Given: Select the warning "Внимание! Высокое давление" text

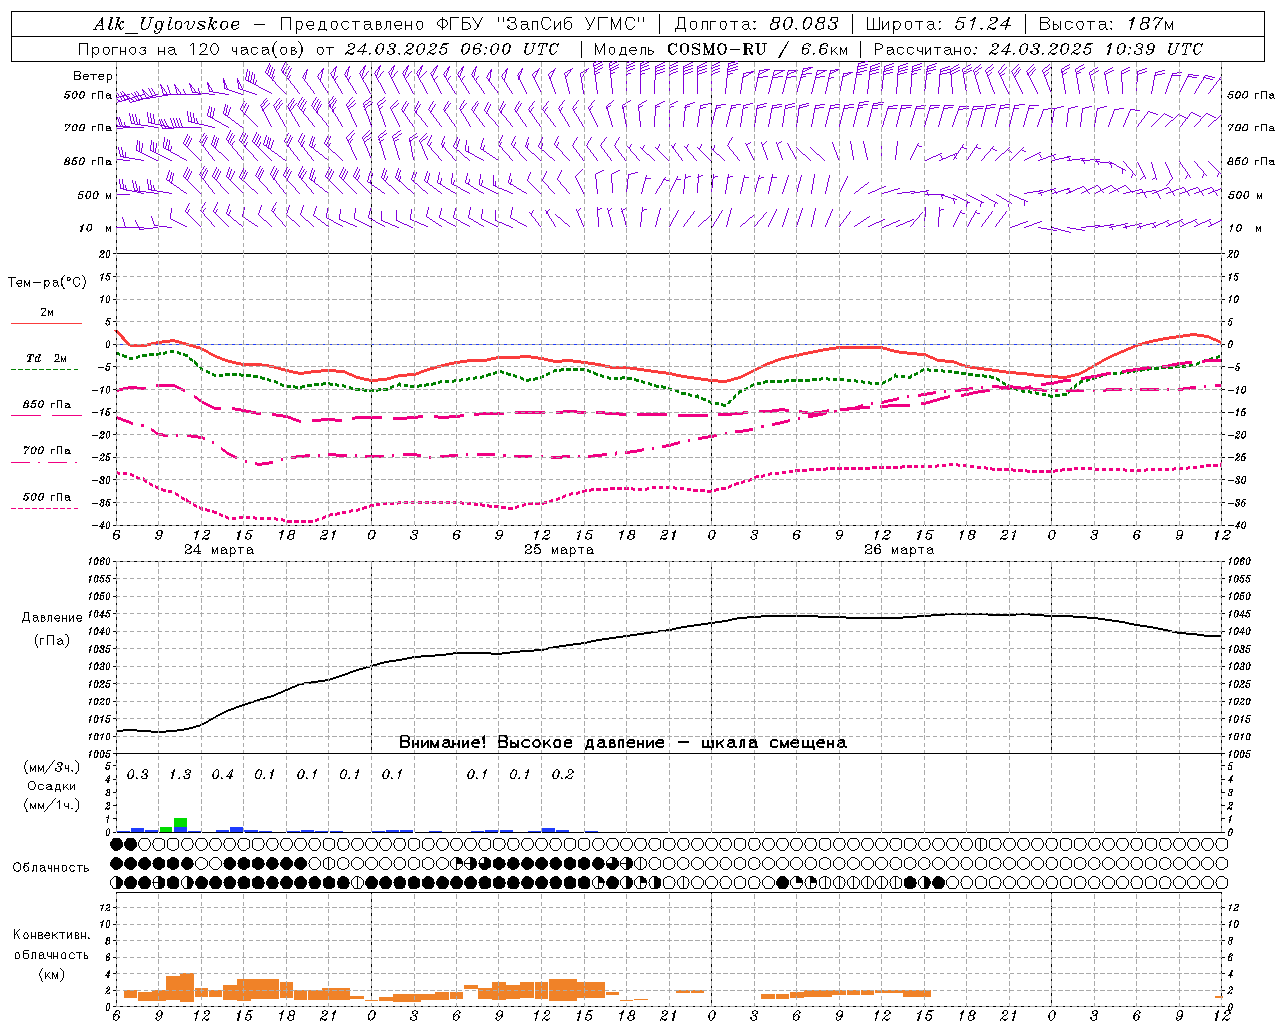Looking at the screenshot, I should tap(531, 743).
